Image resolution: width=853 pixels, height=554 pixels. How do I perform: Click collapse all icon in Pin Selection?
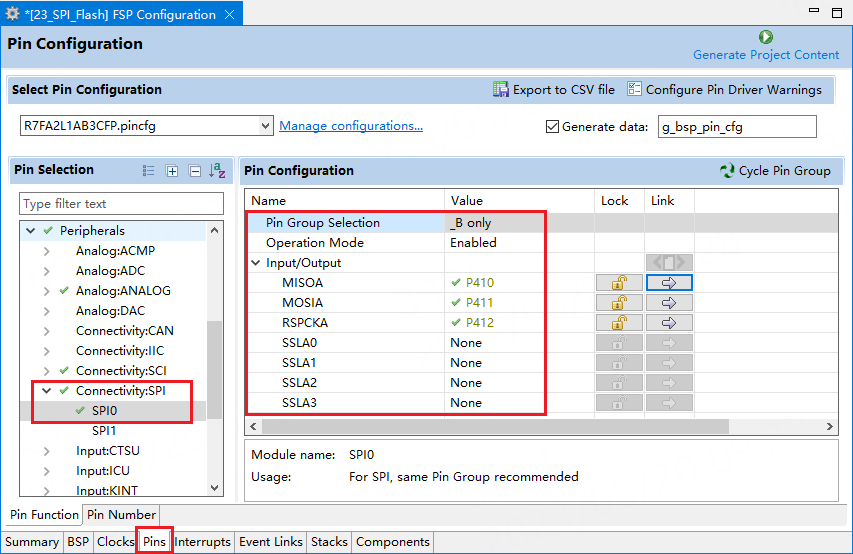pos(195,171)
